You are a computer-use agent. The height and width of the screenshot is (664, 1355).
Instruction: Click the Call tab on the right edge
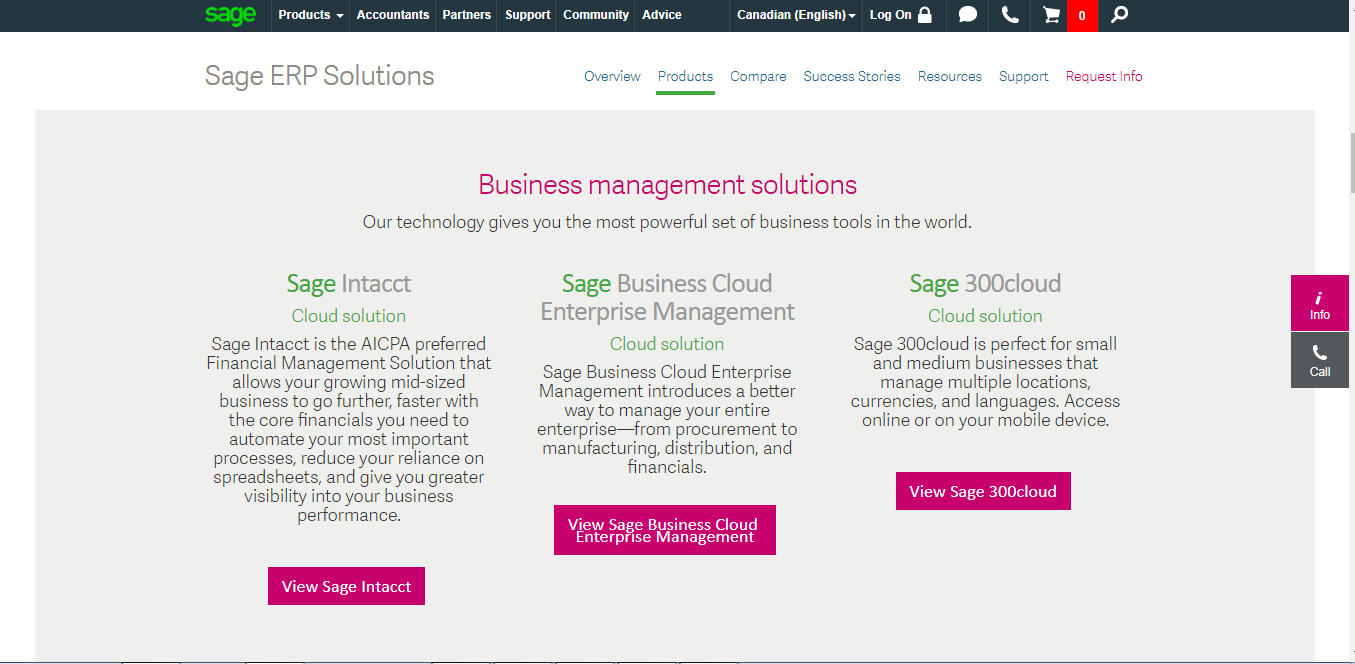[1319, 359]
